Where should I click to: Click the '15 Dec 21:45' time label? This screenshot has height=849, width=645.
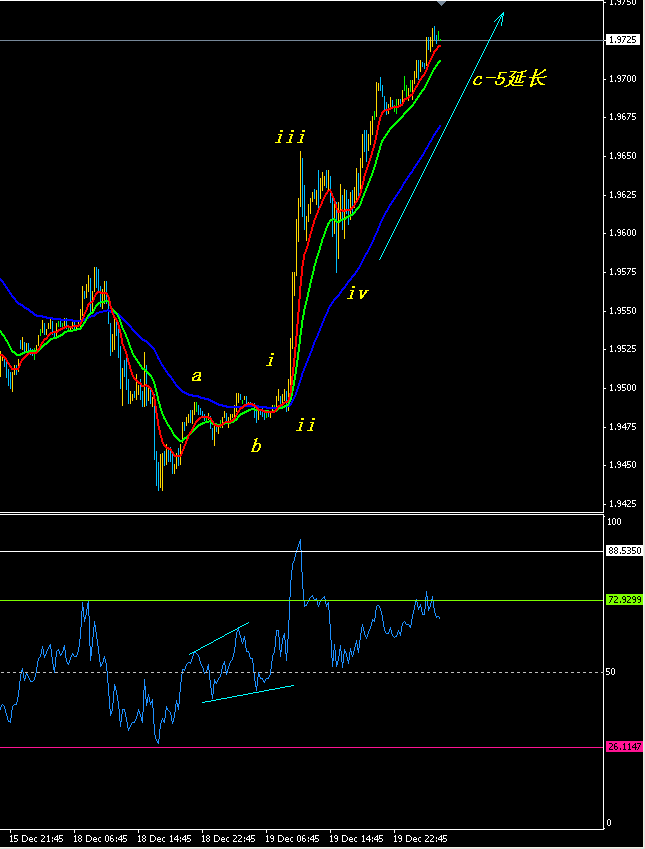tap(36, 839)
